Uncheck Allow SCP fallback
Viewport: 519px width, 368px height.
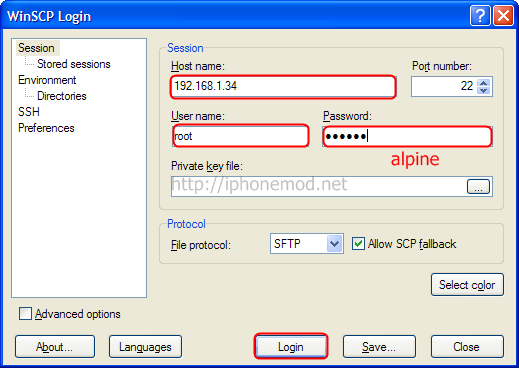(358, 244)
